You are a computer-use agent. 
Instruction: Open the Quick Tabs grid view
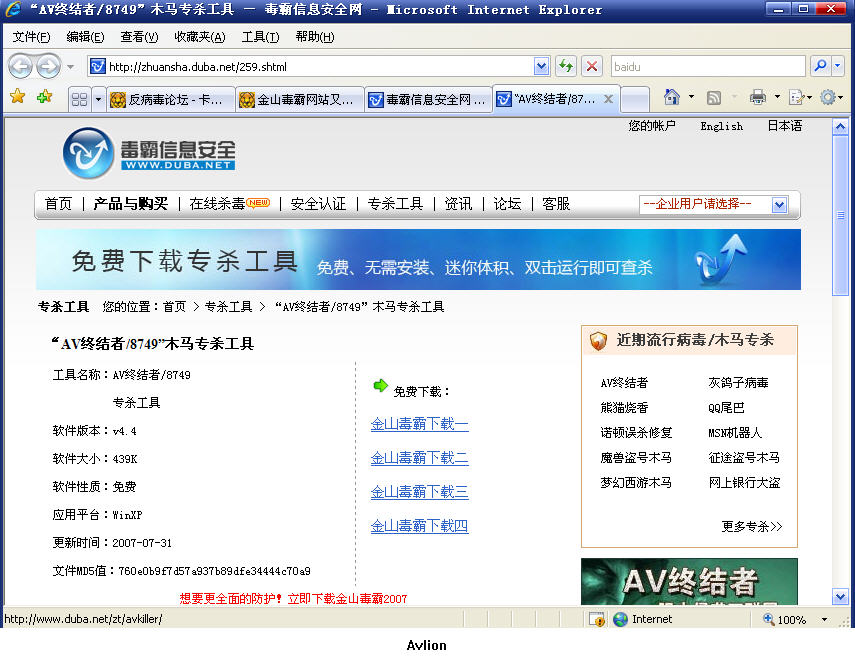pyautogui.click(x=79, y=99)
